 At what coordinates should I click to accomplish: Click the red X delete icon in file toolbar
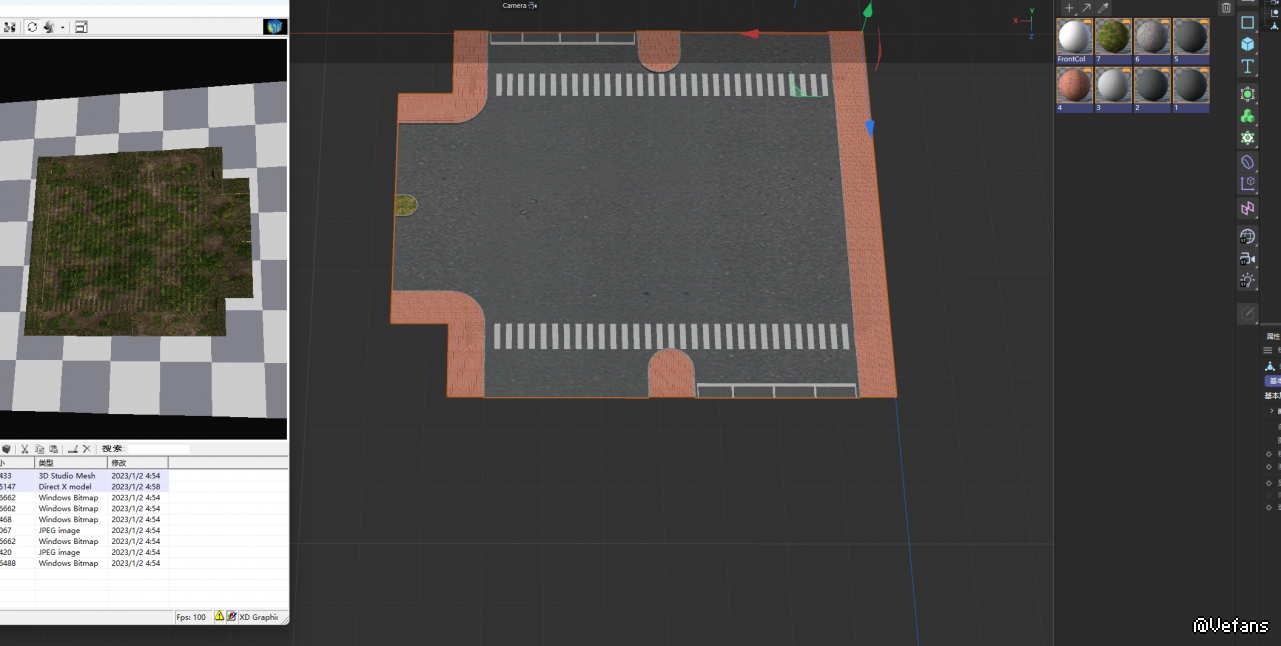[87, 450]
